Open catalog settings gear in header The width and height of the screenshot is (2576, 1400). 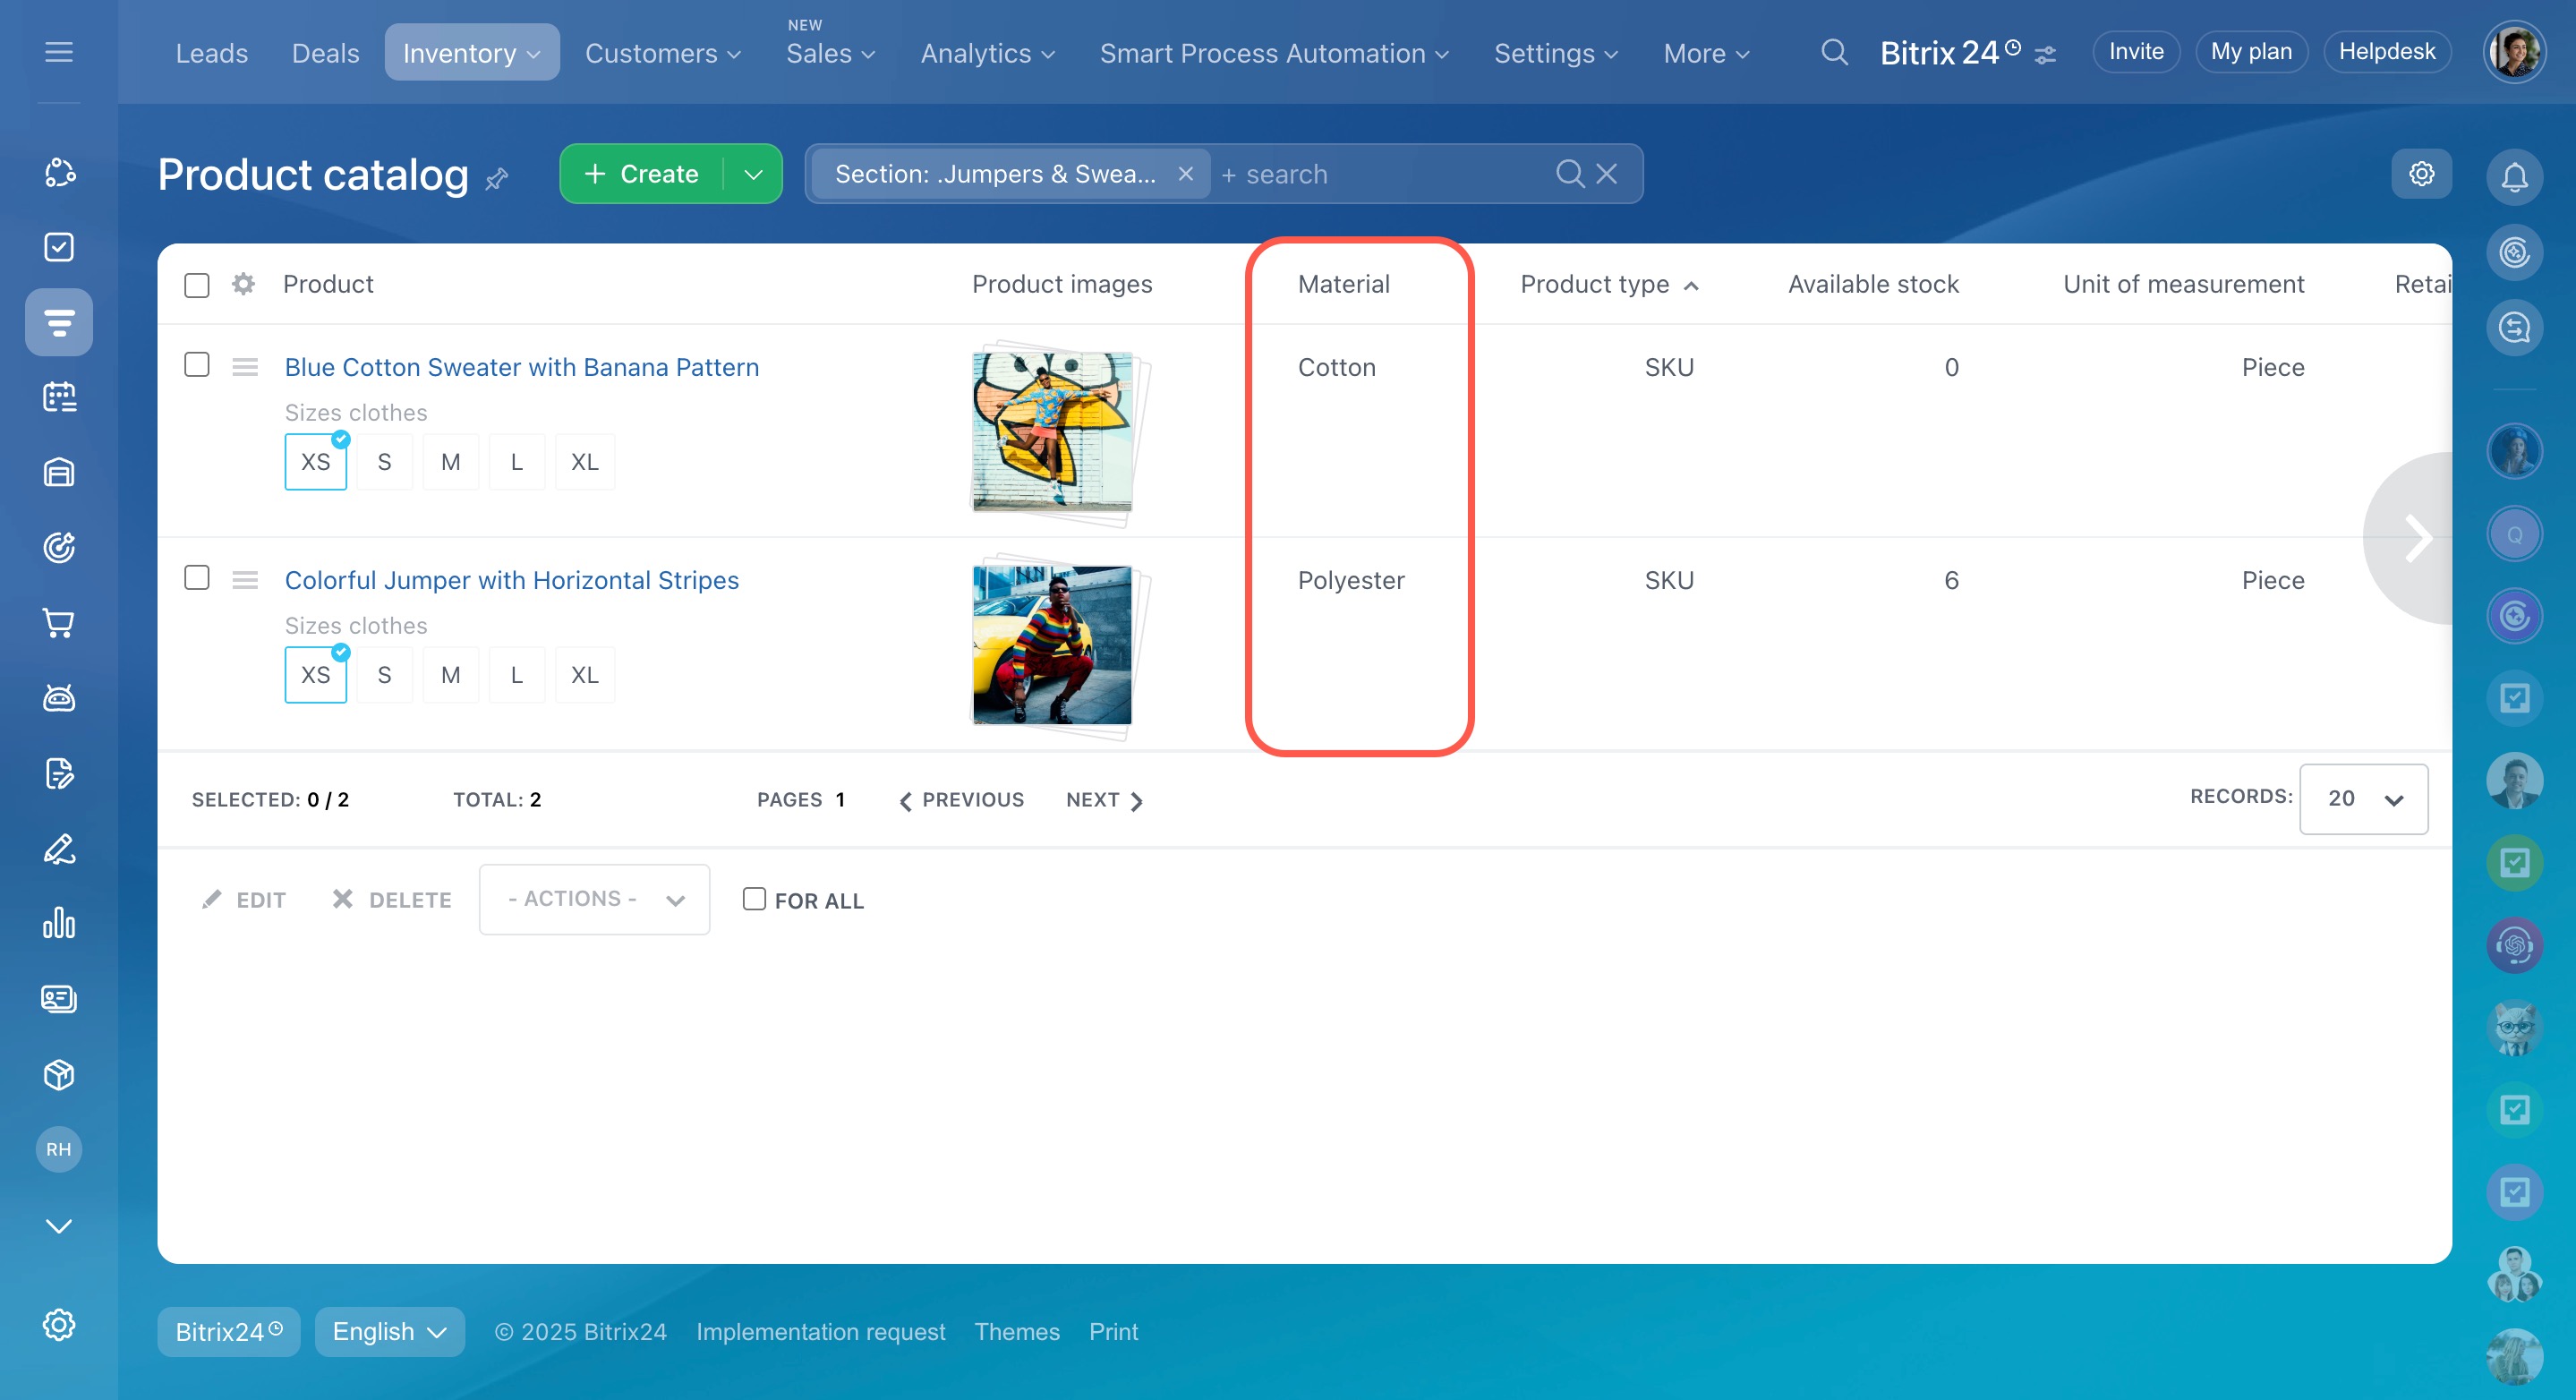[2420, 174]
